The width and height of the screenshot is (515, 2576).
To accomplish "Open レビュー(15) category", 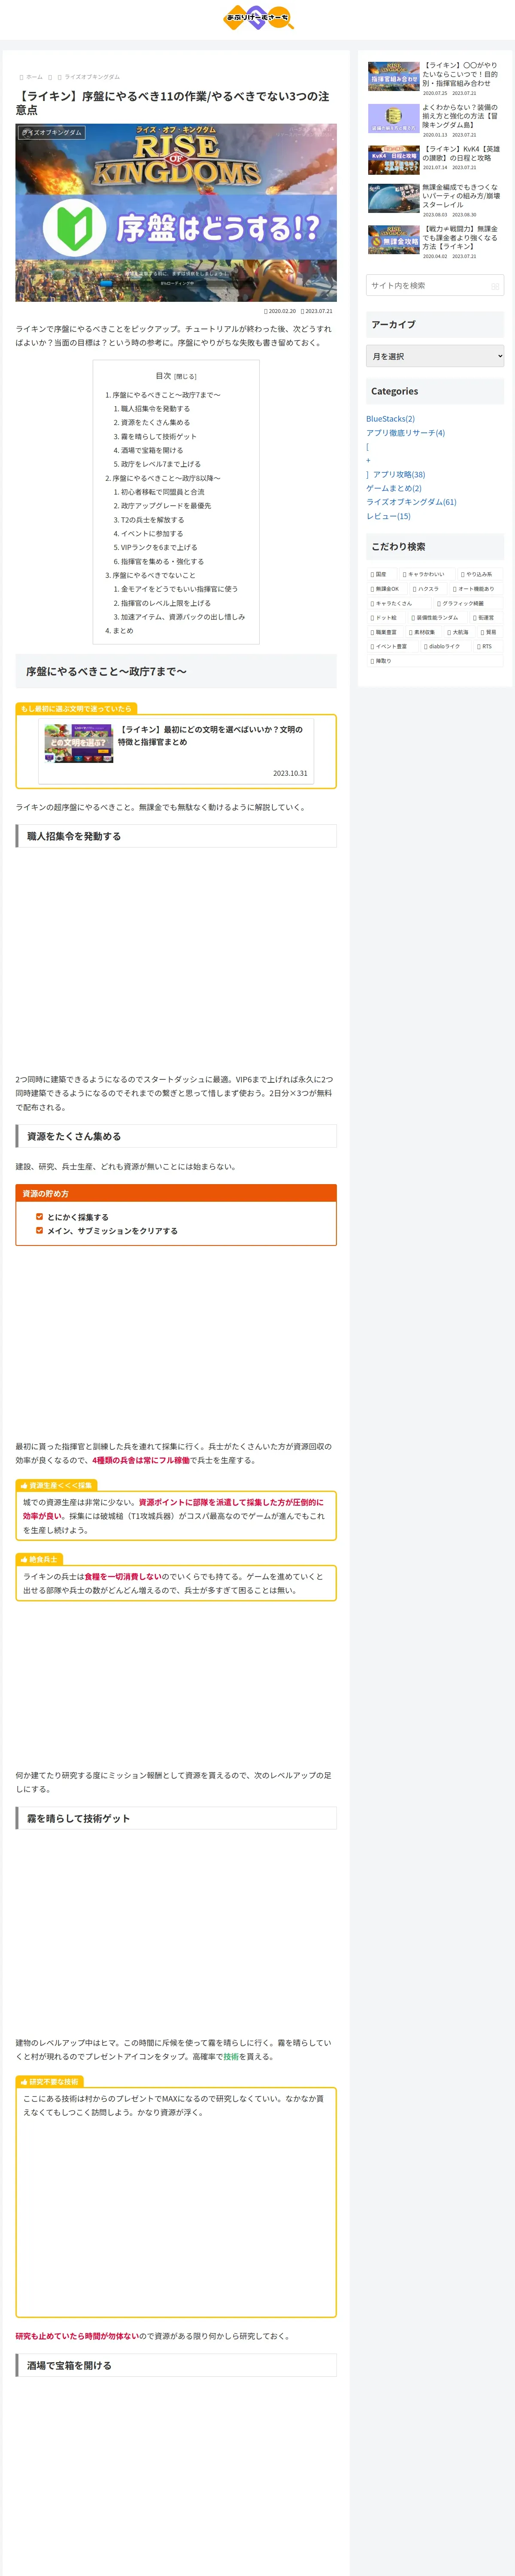I will click(388, 516).
